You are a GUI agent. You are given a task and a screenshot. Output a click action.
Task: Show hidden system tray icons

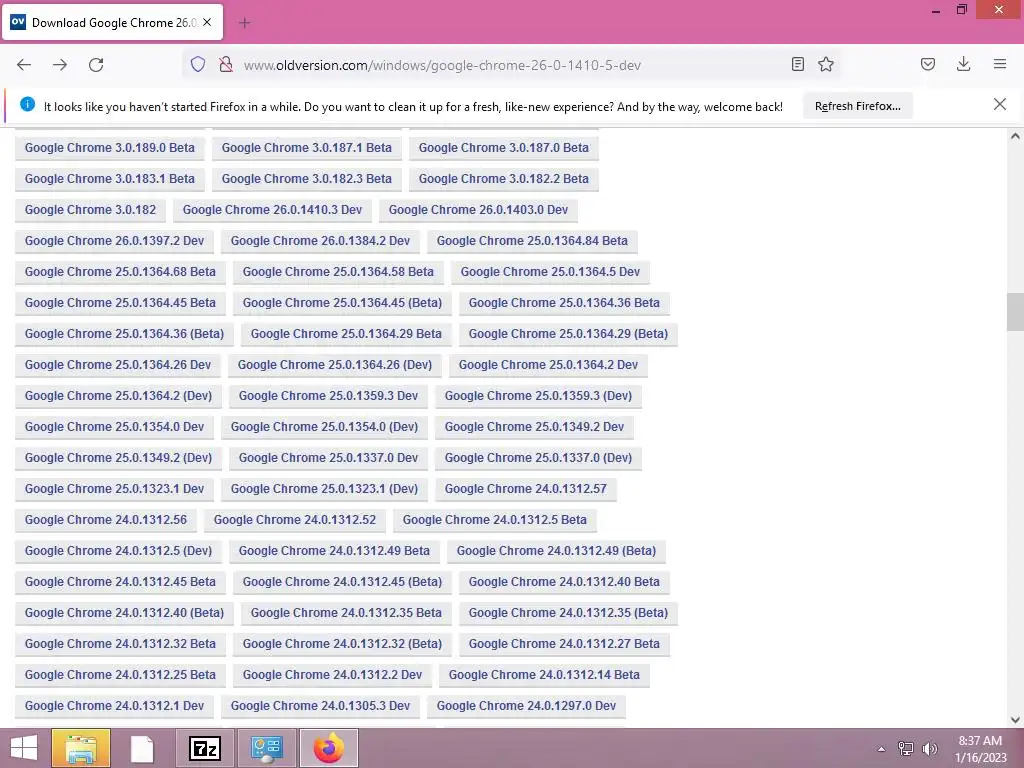[x=881, y=749]
